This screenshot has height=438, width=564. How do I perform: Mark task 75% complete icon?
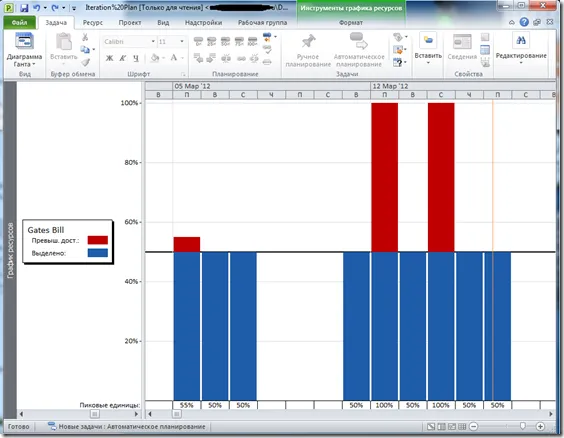239,41
